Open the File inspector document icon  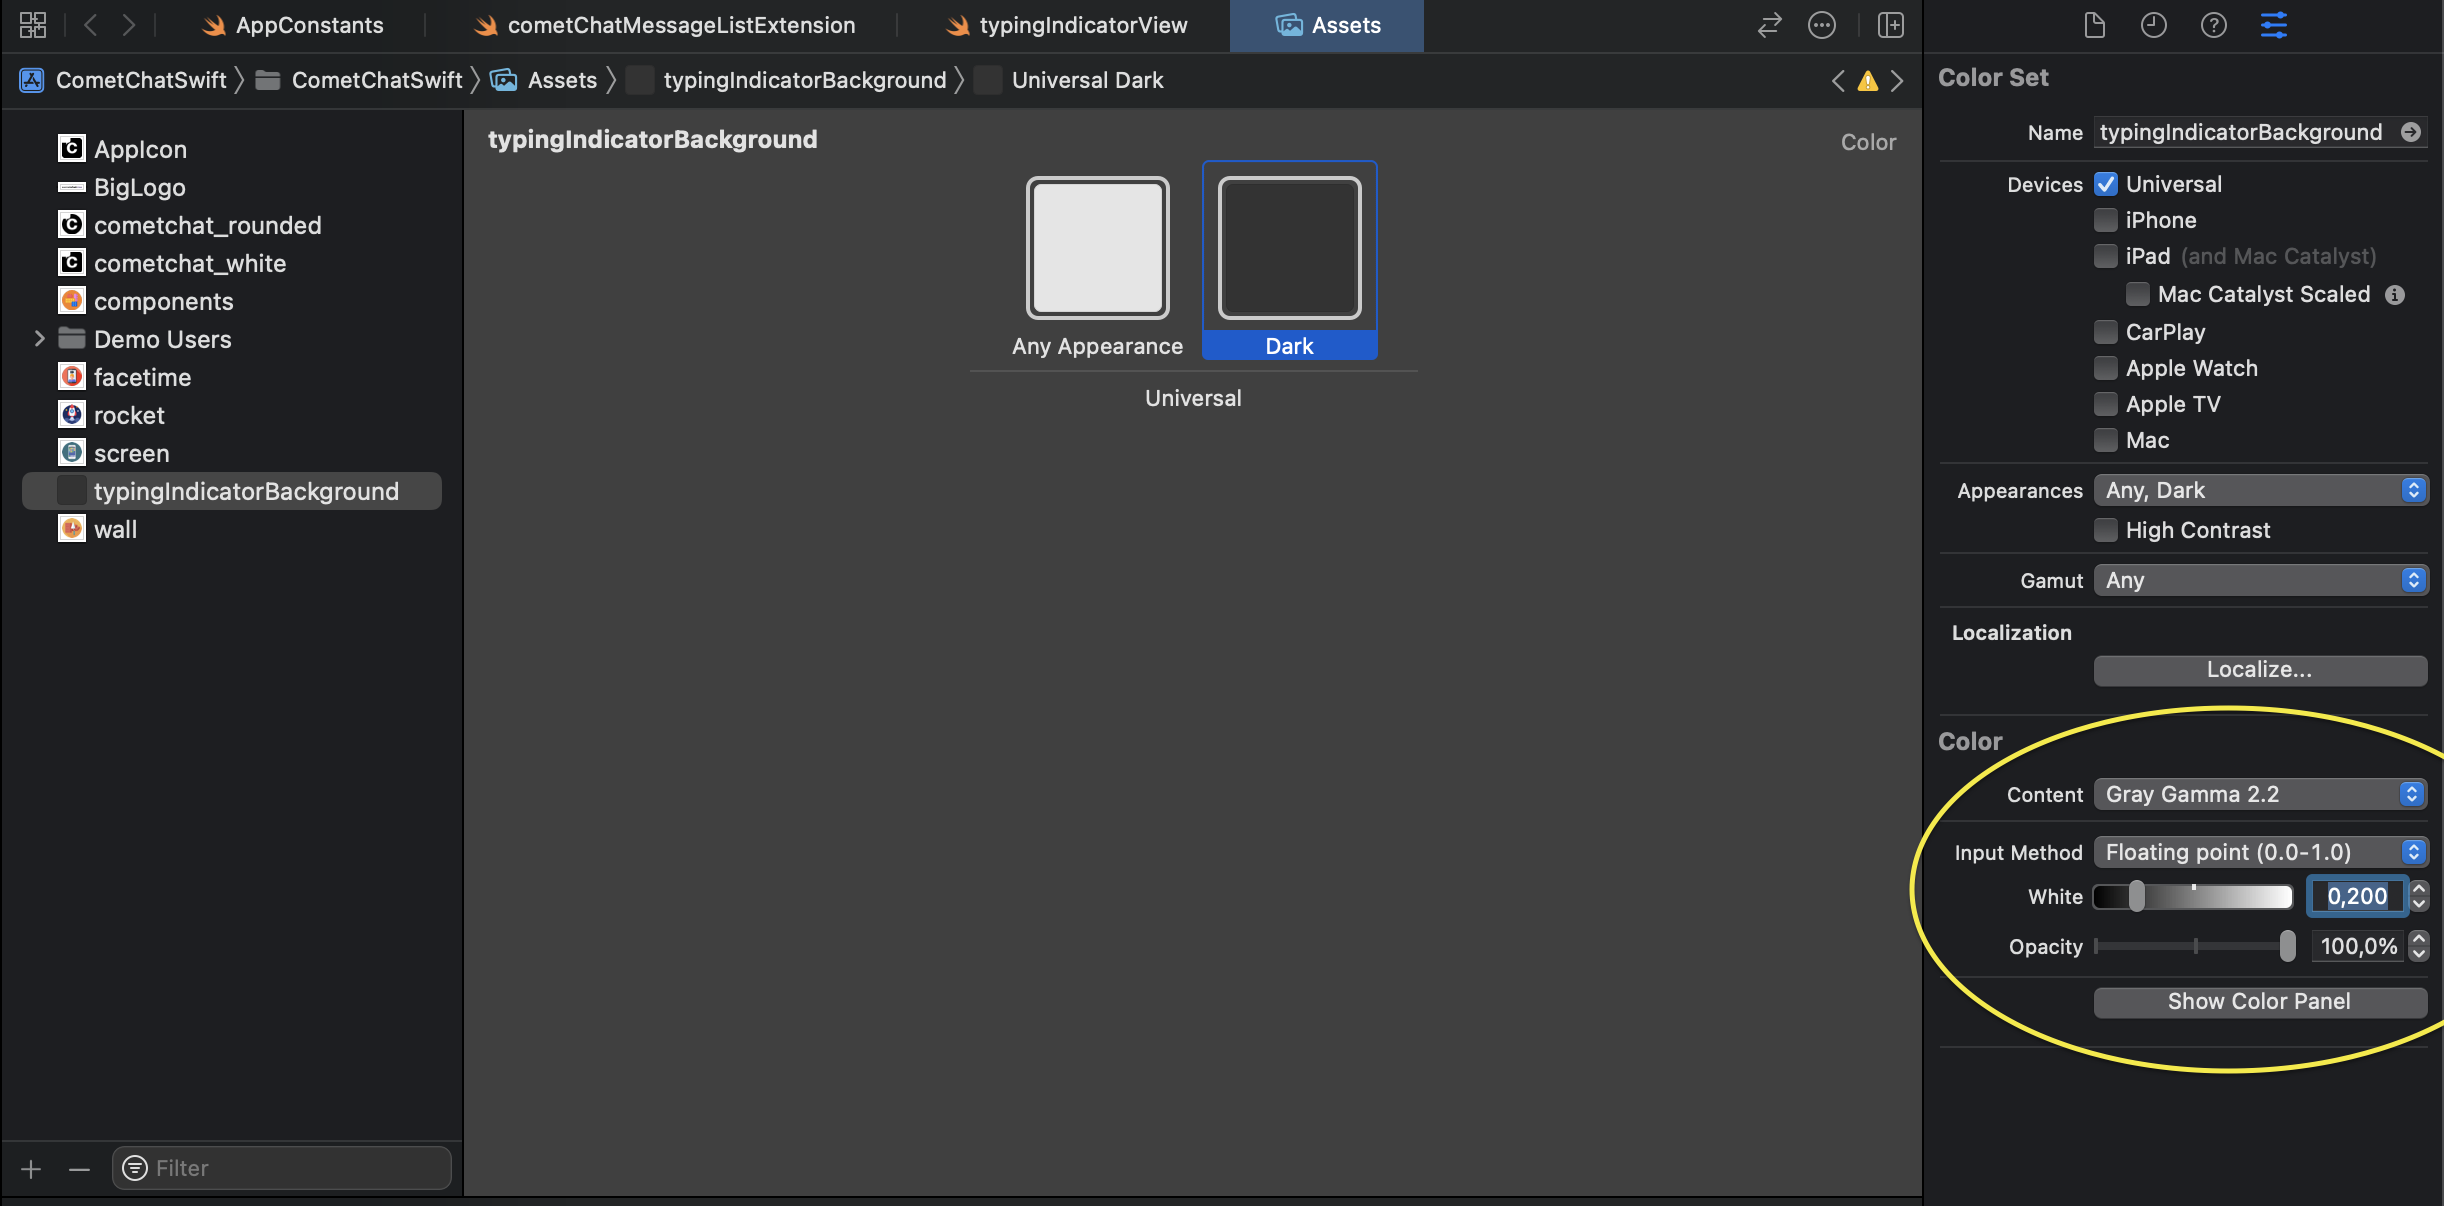point(2094,25)
